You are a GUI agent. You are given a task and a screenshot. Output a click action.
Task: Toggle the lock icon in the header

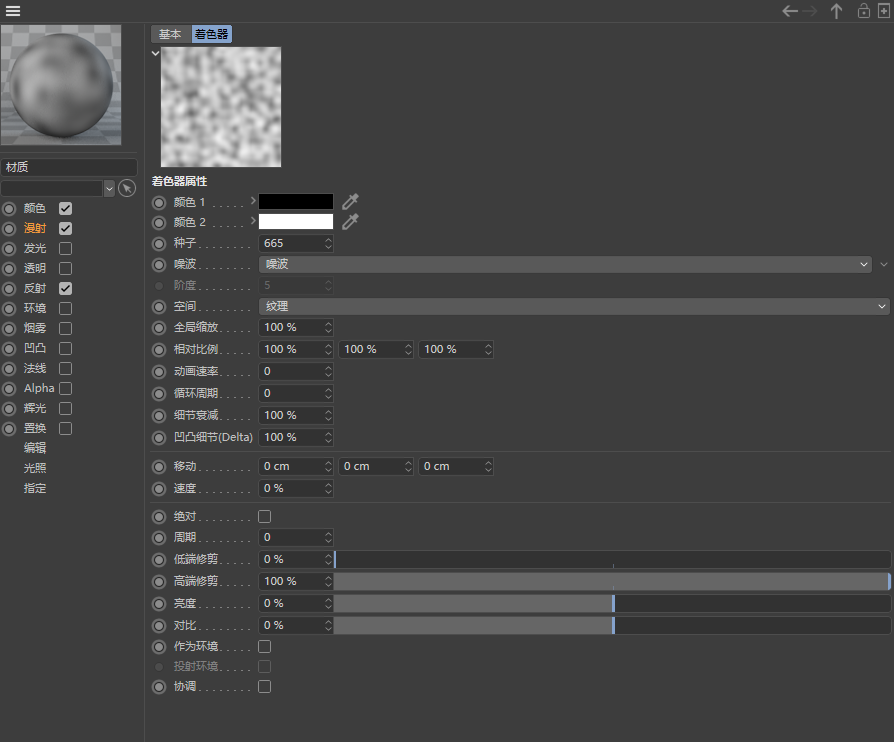click(x=864, y=11)
